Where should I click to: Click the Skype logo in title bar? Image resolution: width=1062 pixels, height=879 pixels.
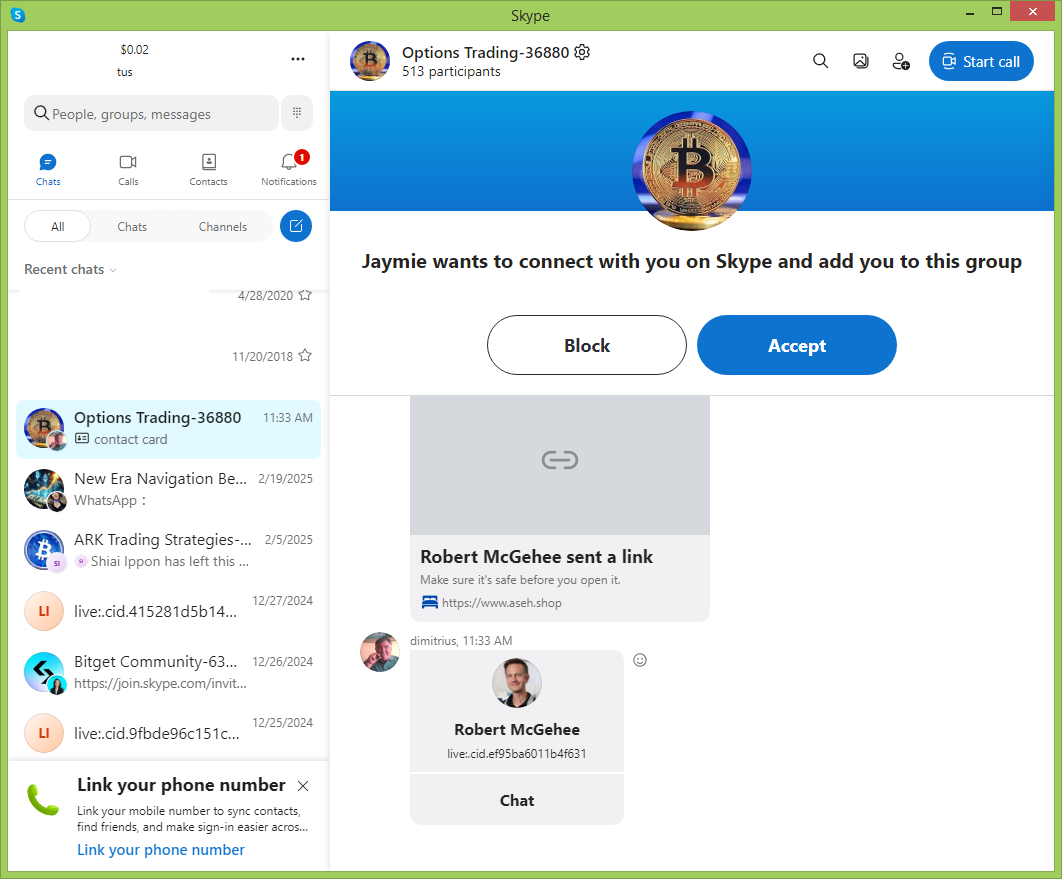point(18,15)
